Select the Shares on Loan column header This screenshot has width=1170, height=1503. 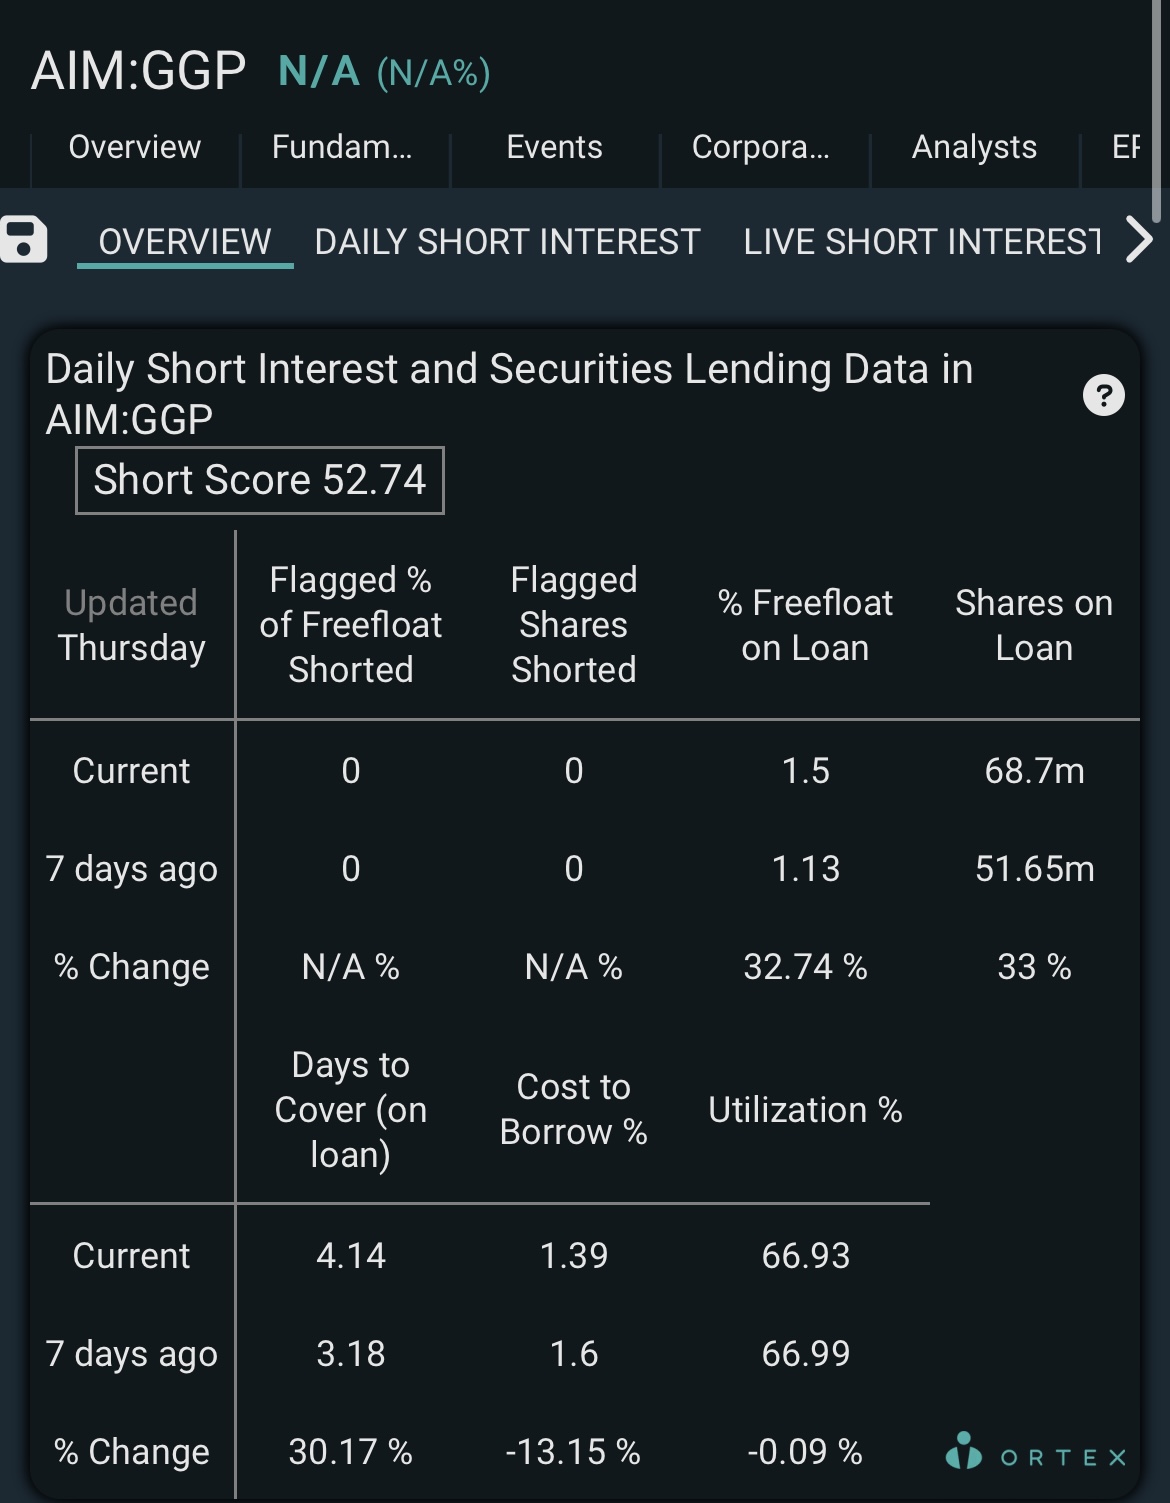point(1034,625)
